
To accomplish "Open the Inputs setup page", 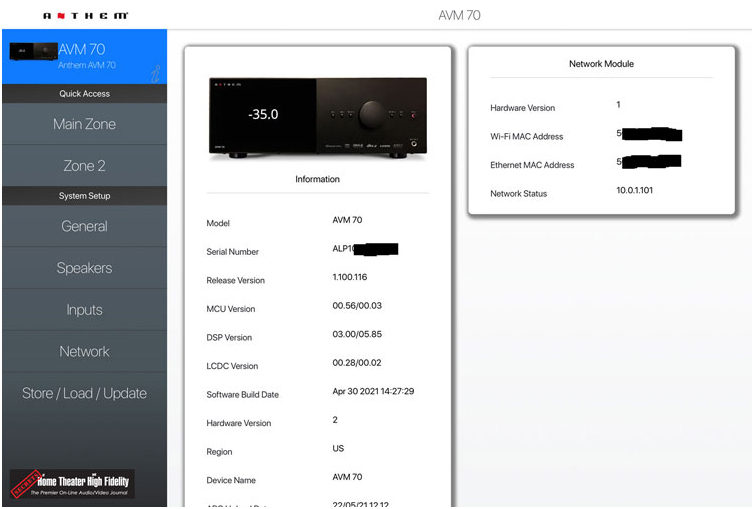I will click(x=84, y=310).
